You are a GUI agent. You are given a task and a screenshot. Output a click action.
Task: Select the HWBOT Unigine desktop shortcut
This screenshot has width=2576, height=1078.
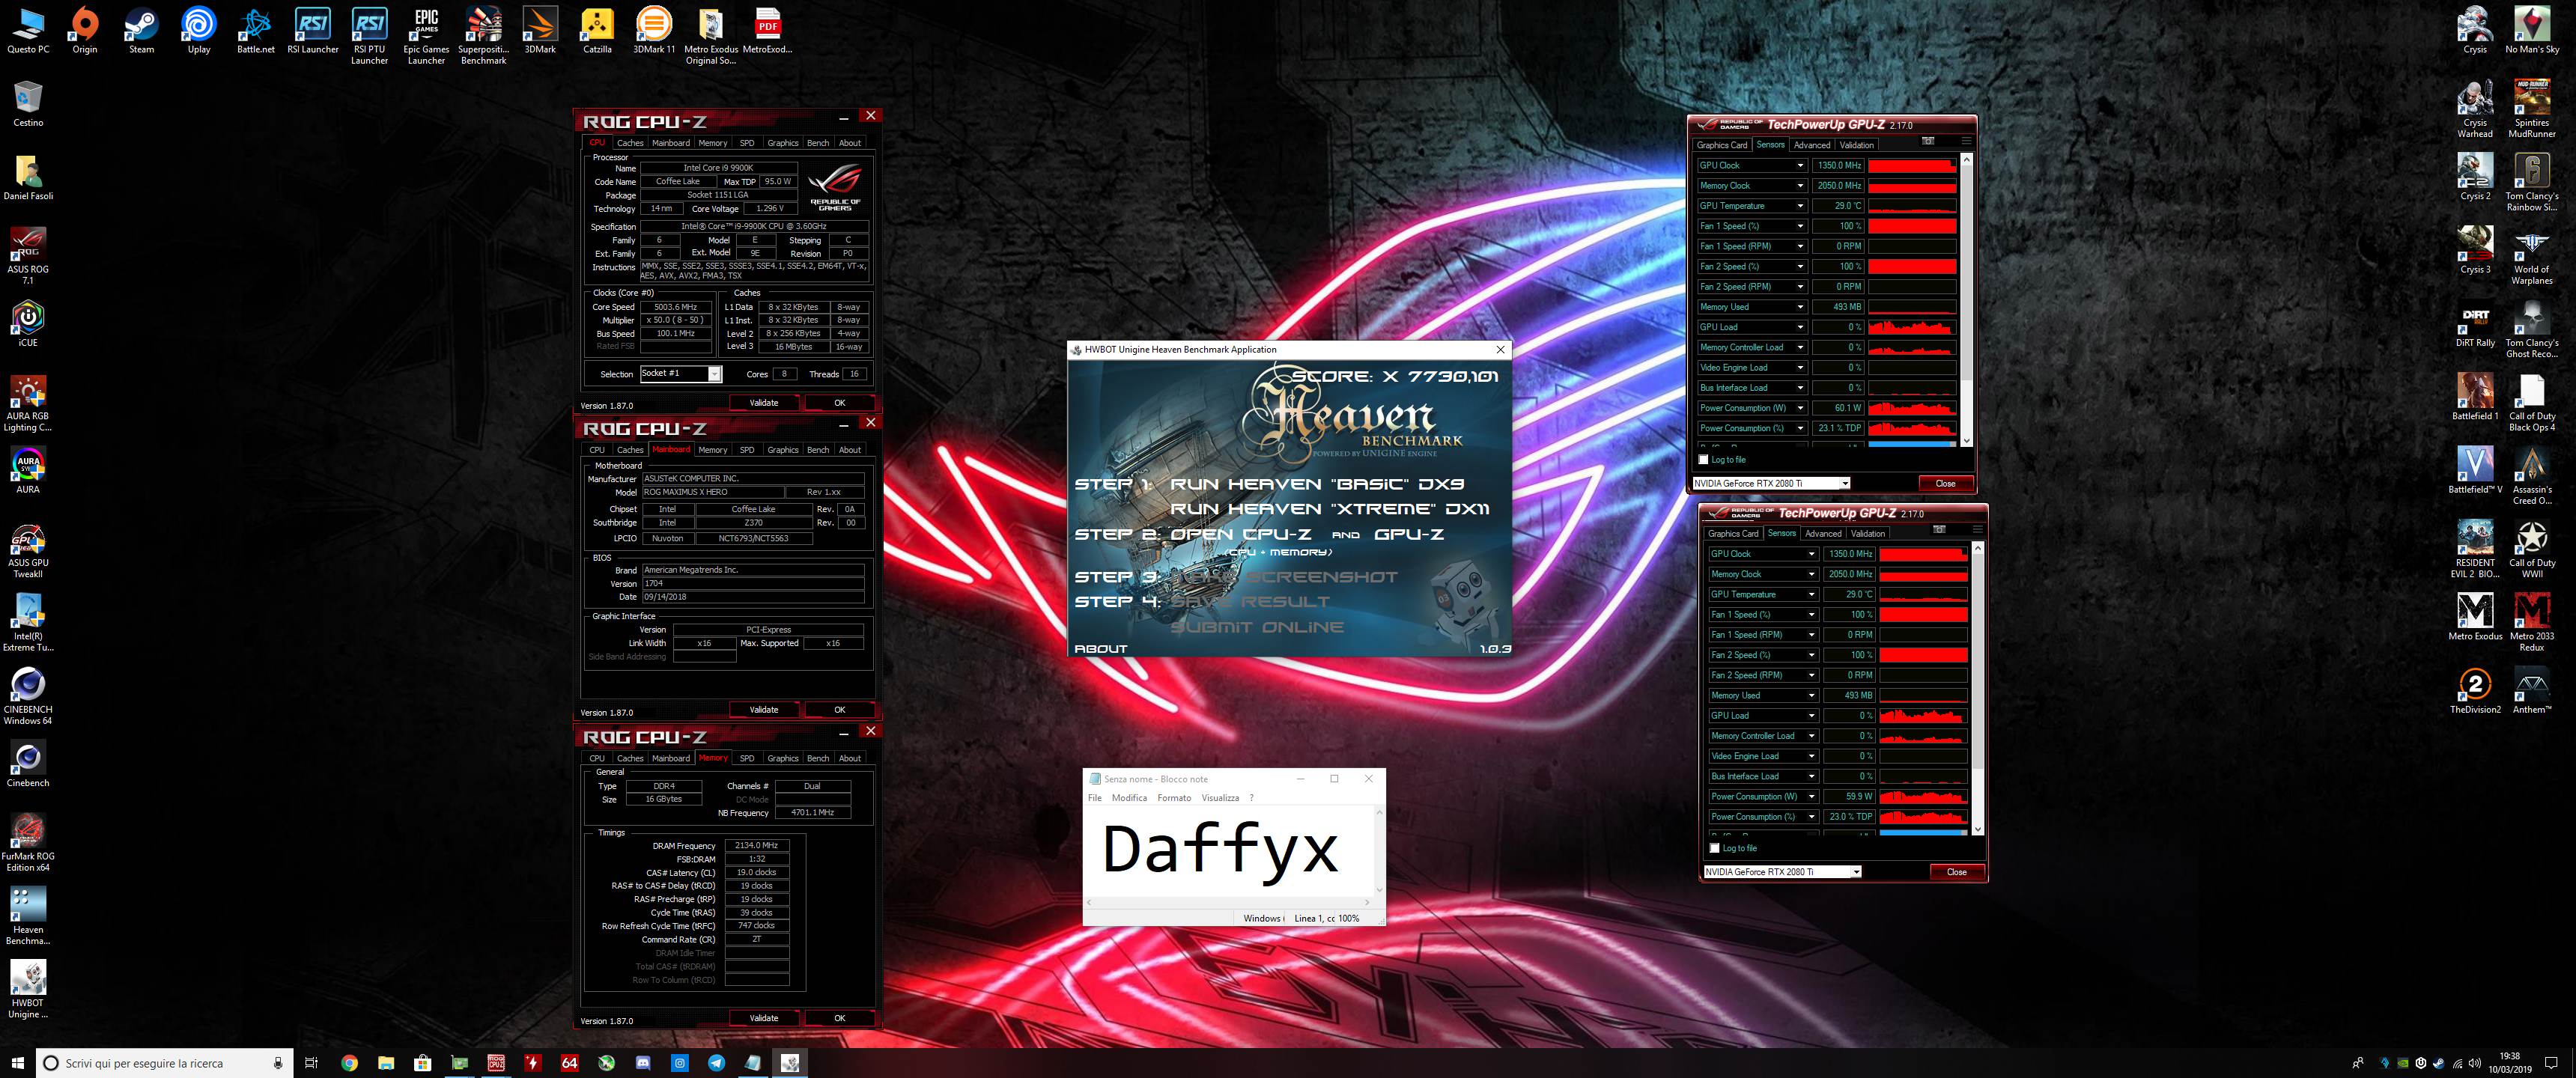point(28,991)
